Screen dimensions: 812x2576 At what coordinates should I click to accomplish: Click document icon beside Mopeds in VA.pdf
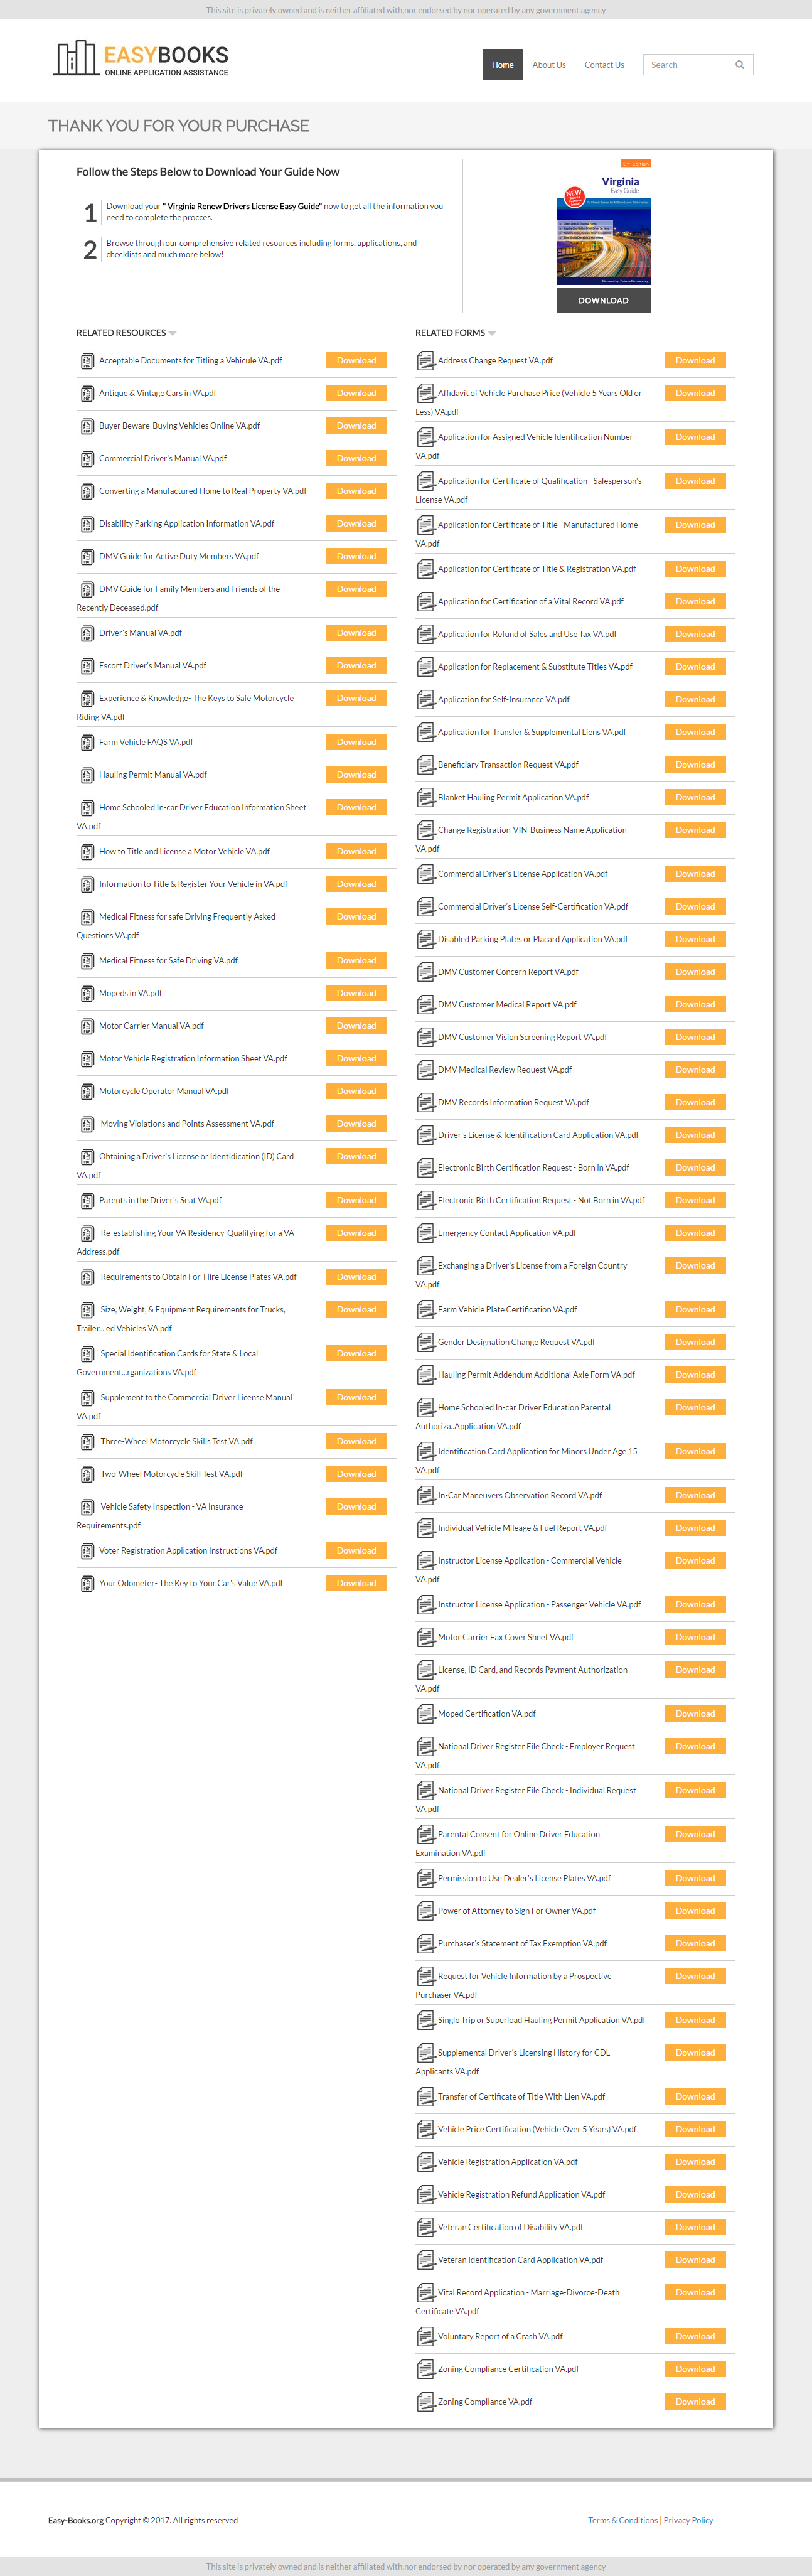[87, 994]
